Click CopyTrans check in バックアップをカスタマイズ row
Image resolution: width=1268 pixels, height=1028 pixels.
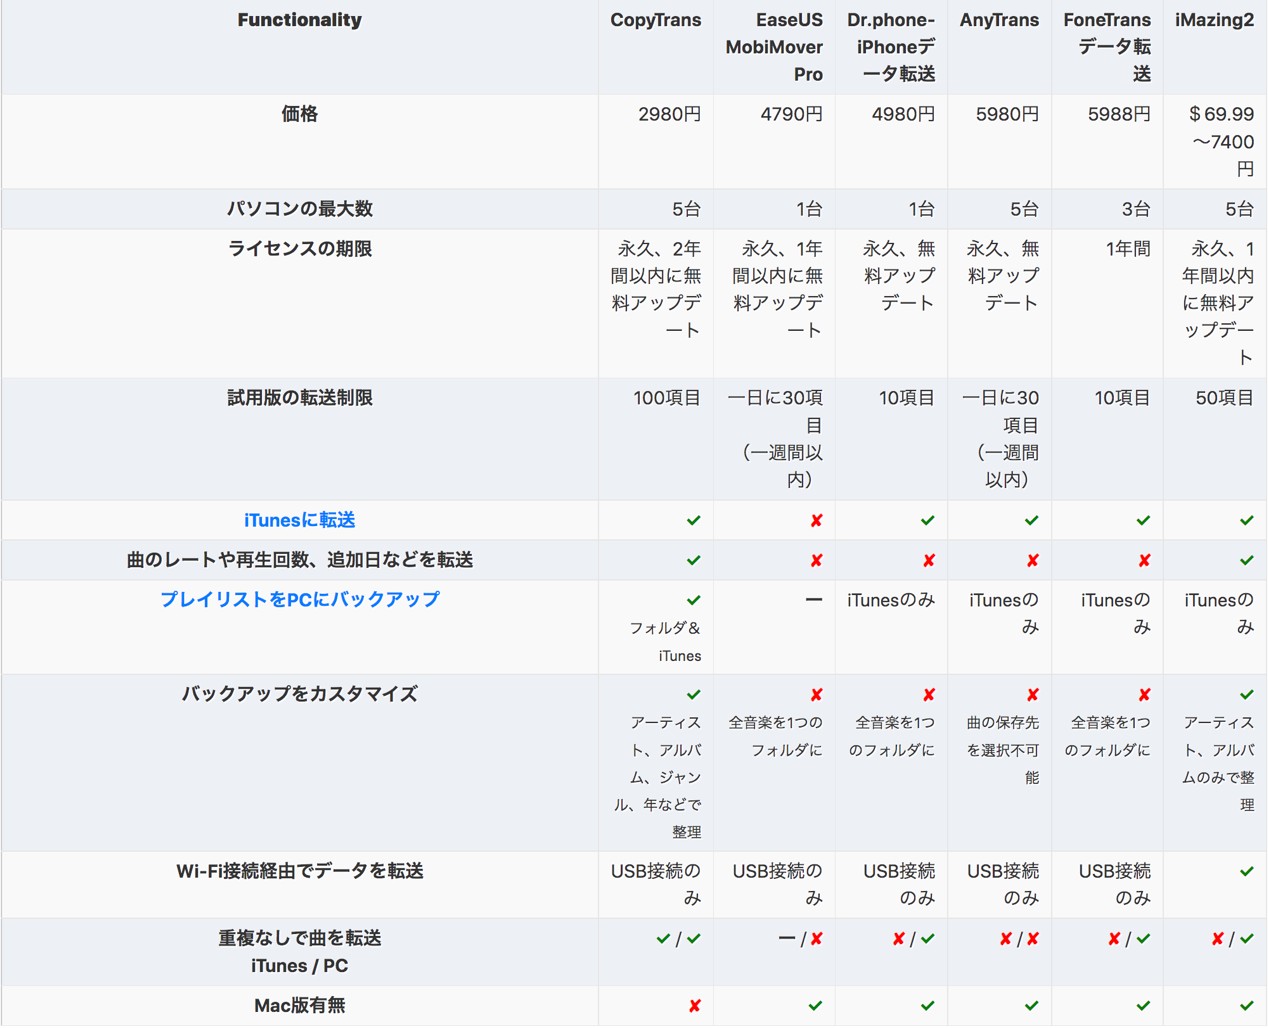pyautogui.click(x=693, y=694)
